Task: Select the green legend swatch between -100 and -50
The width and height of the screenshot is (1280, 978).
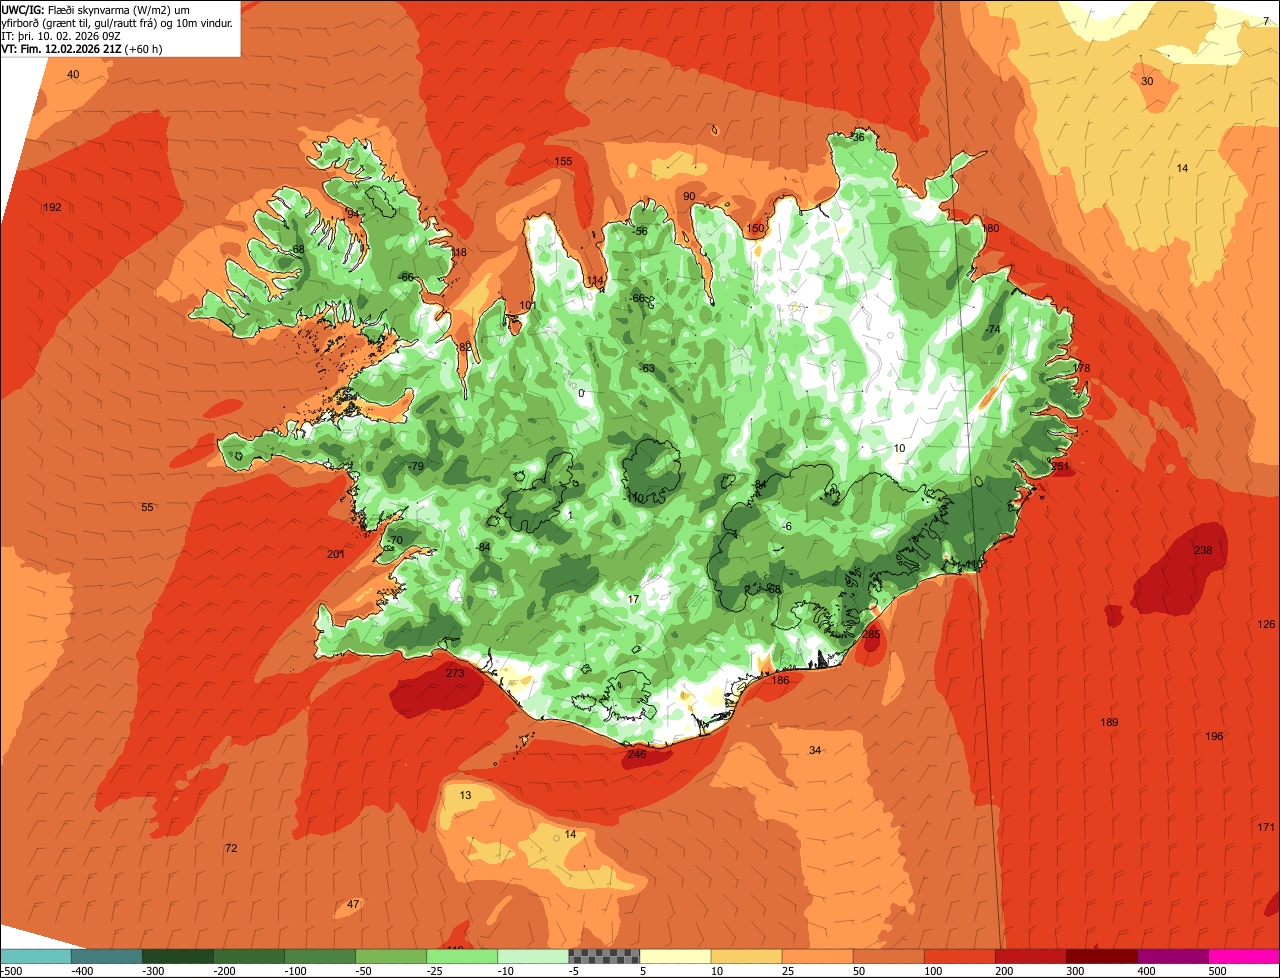Action: [320, 955]
